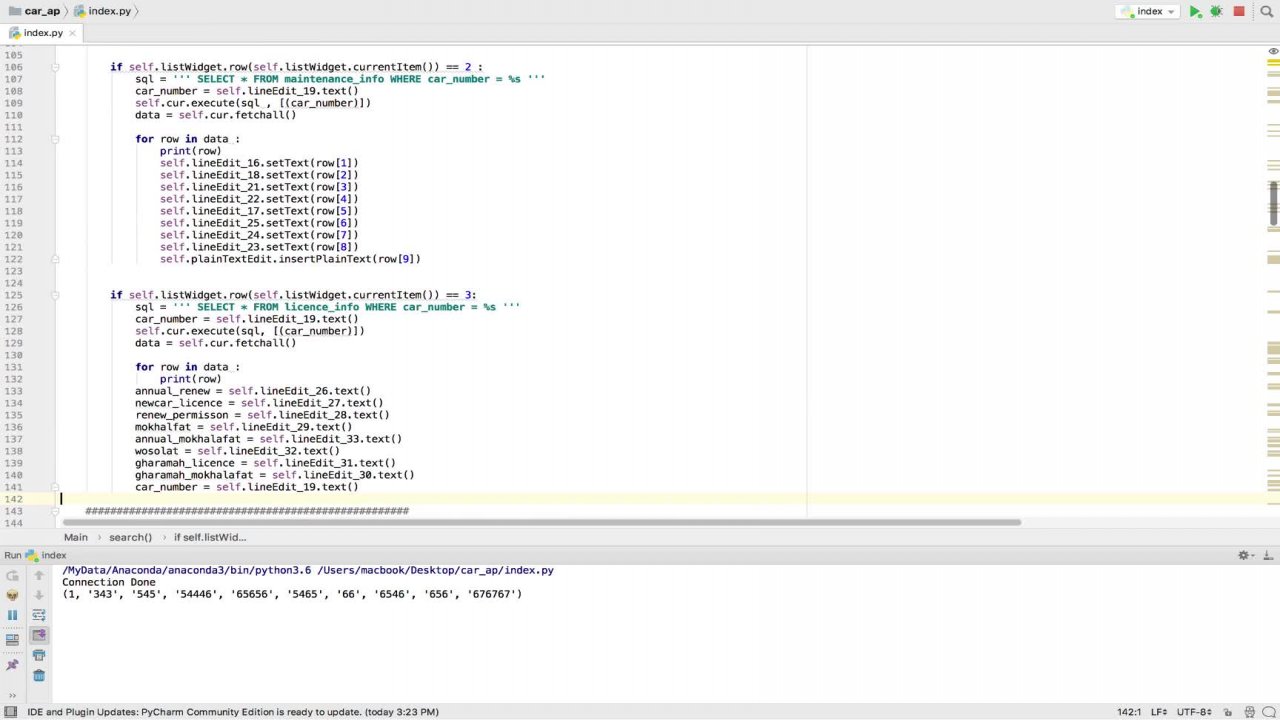Collapse the code block at line 106

click(55, 67)
